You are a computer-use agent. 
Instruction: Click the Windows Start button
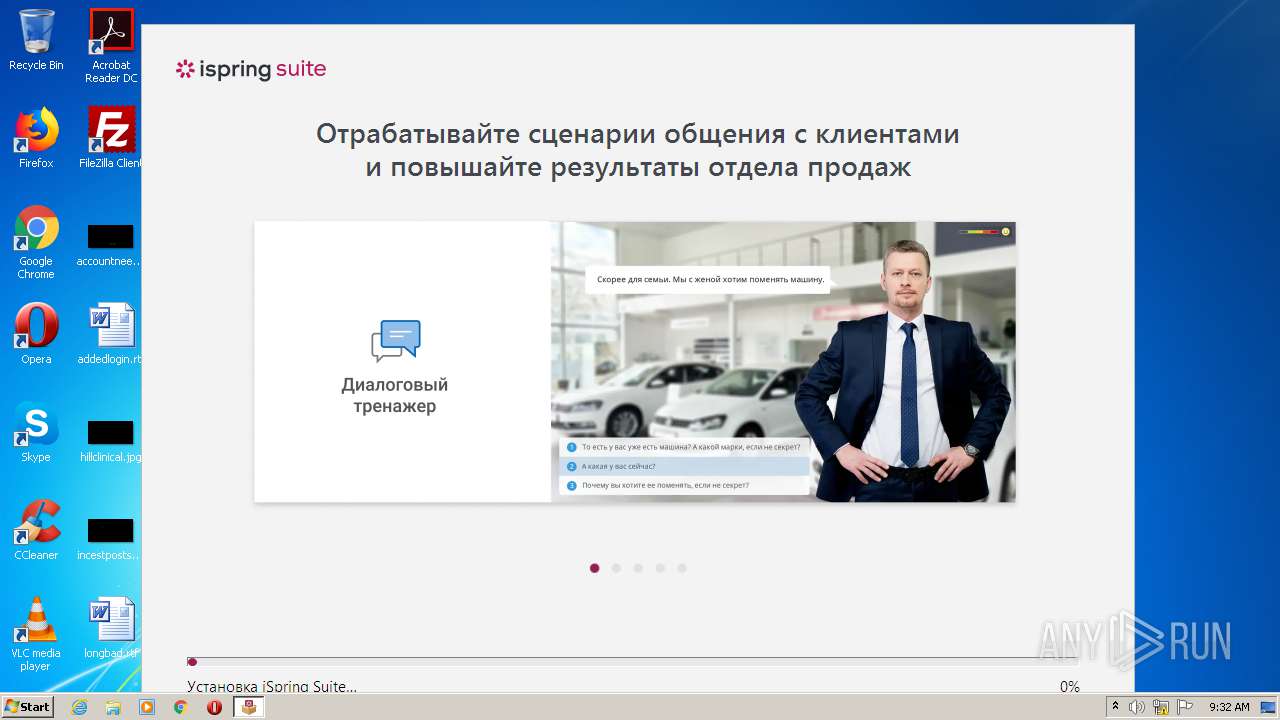point(27,706)
